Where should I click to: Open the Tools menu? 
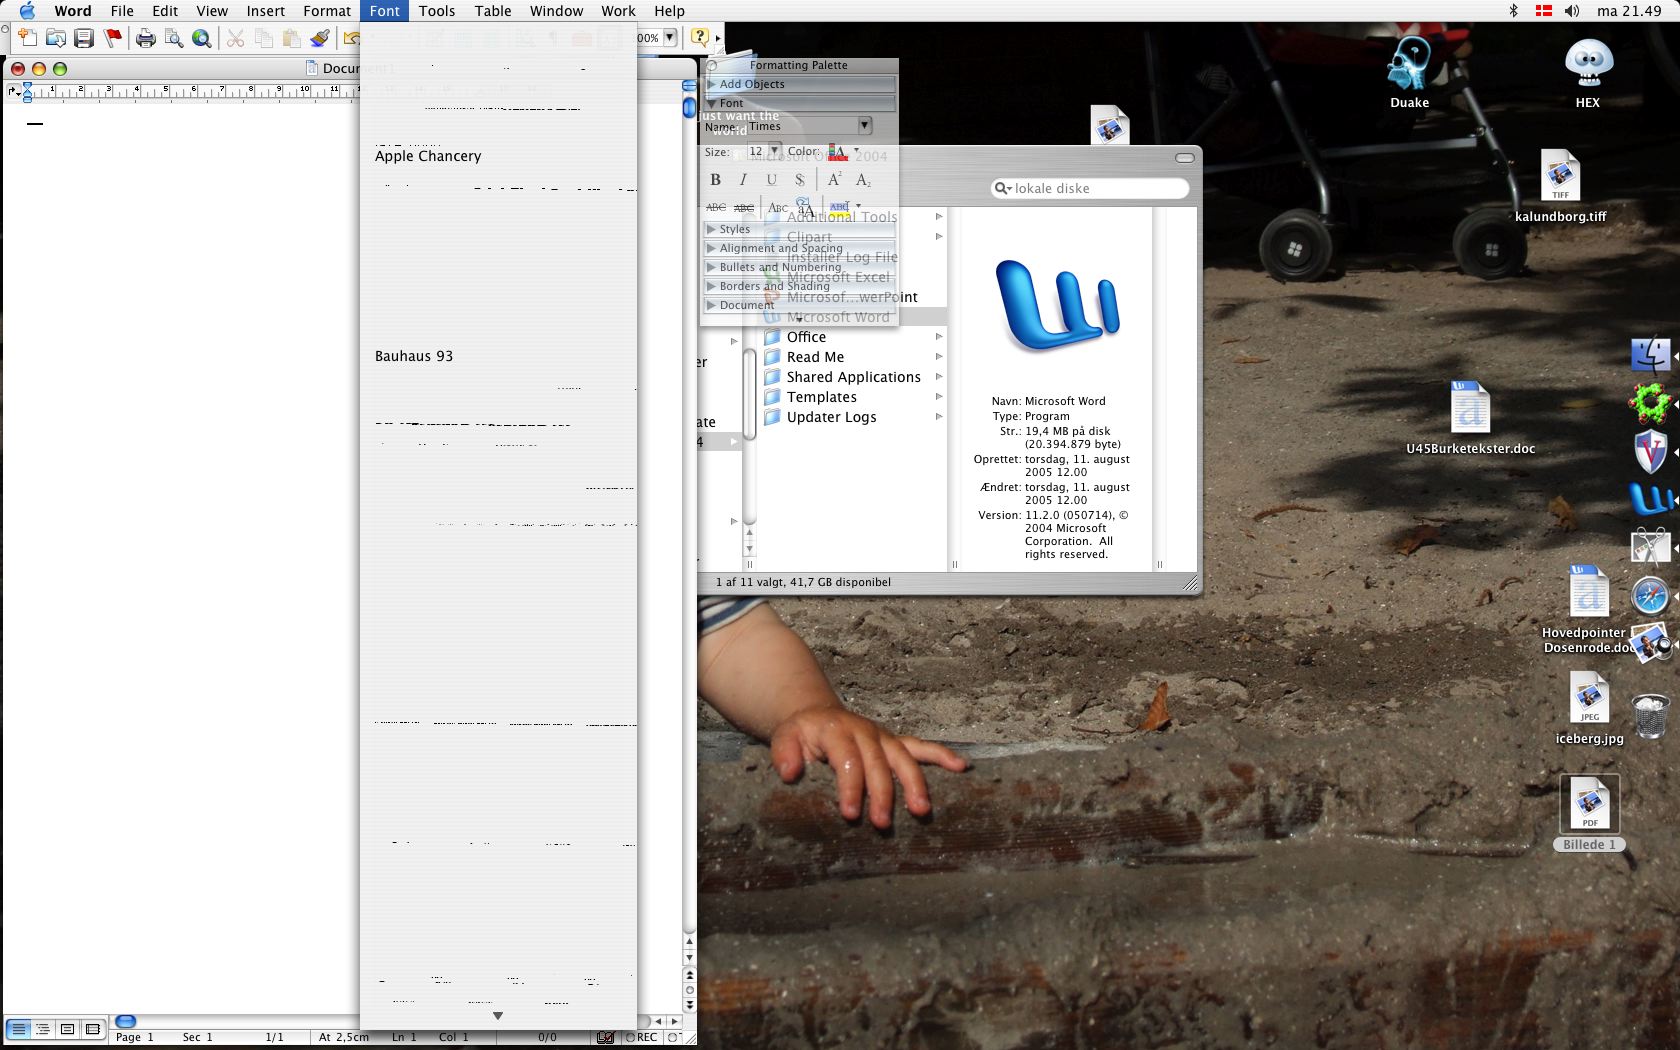pyautogui.click(x=437, y=11)
